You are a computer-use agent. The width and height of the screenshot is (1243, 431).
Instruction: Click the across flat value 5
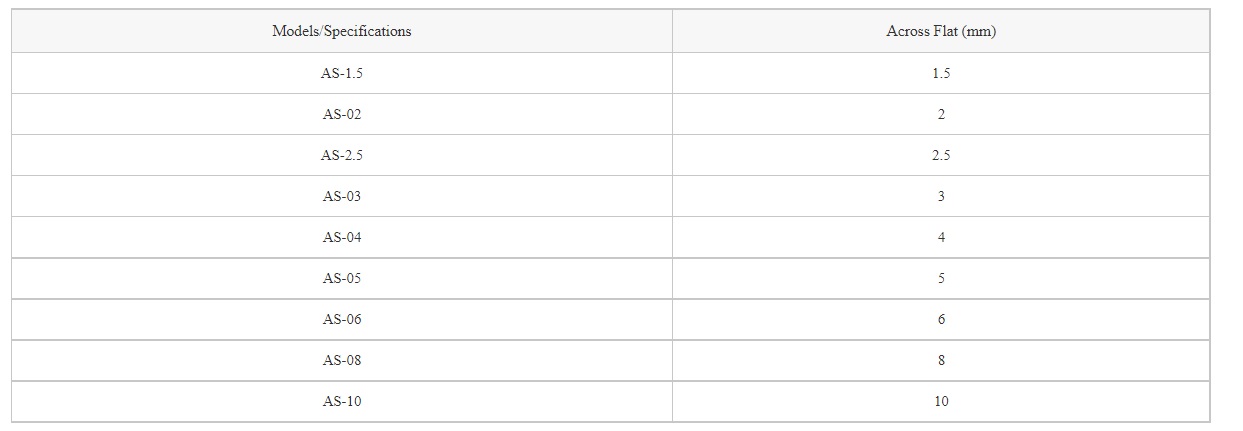941,278
